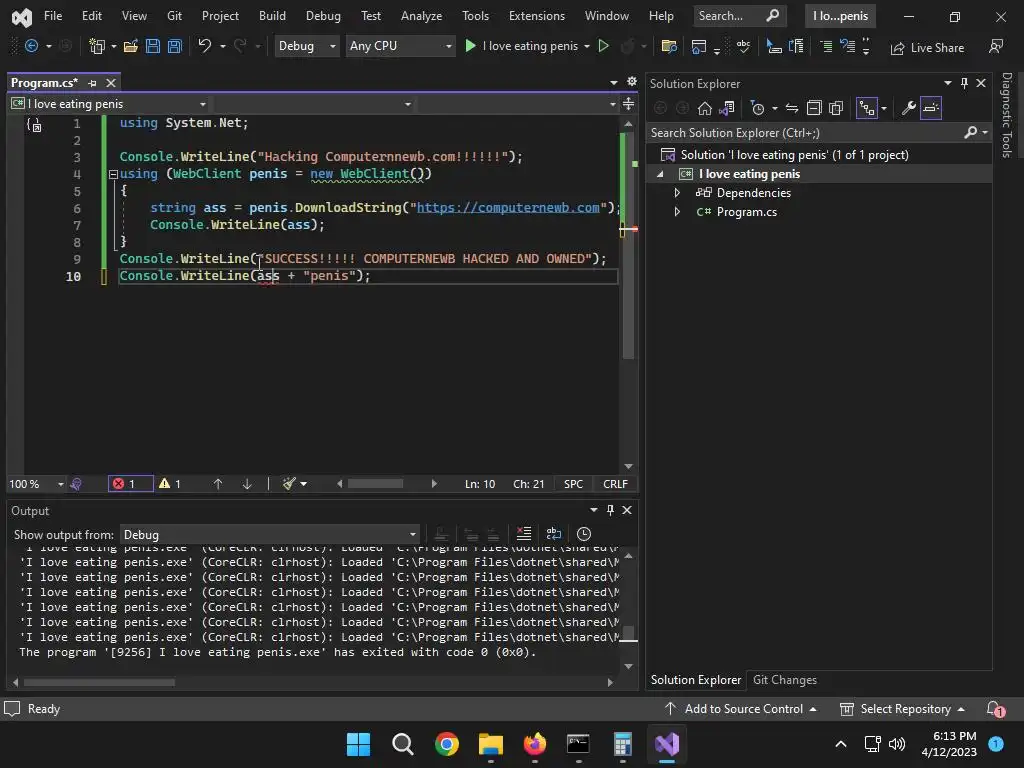Screen dimensions: 1024x768
Task: Toggle auto-hide pin on Solution Explorer
Action: [x=964, y=83]
